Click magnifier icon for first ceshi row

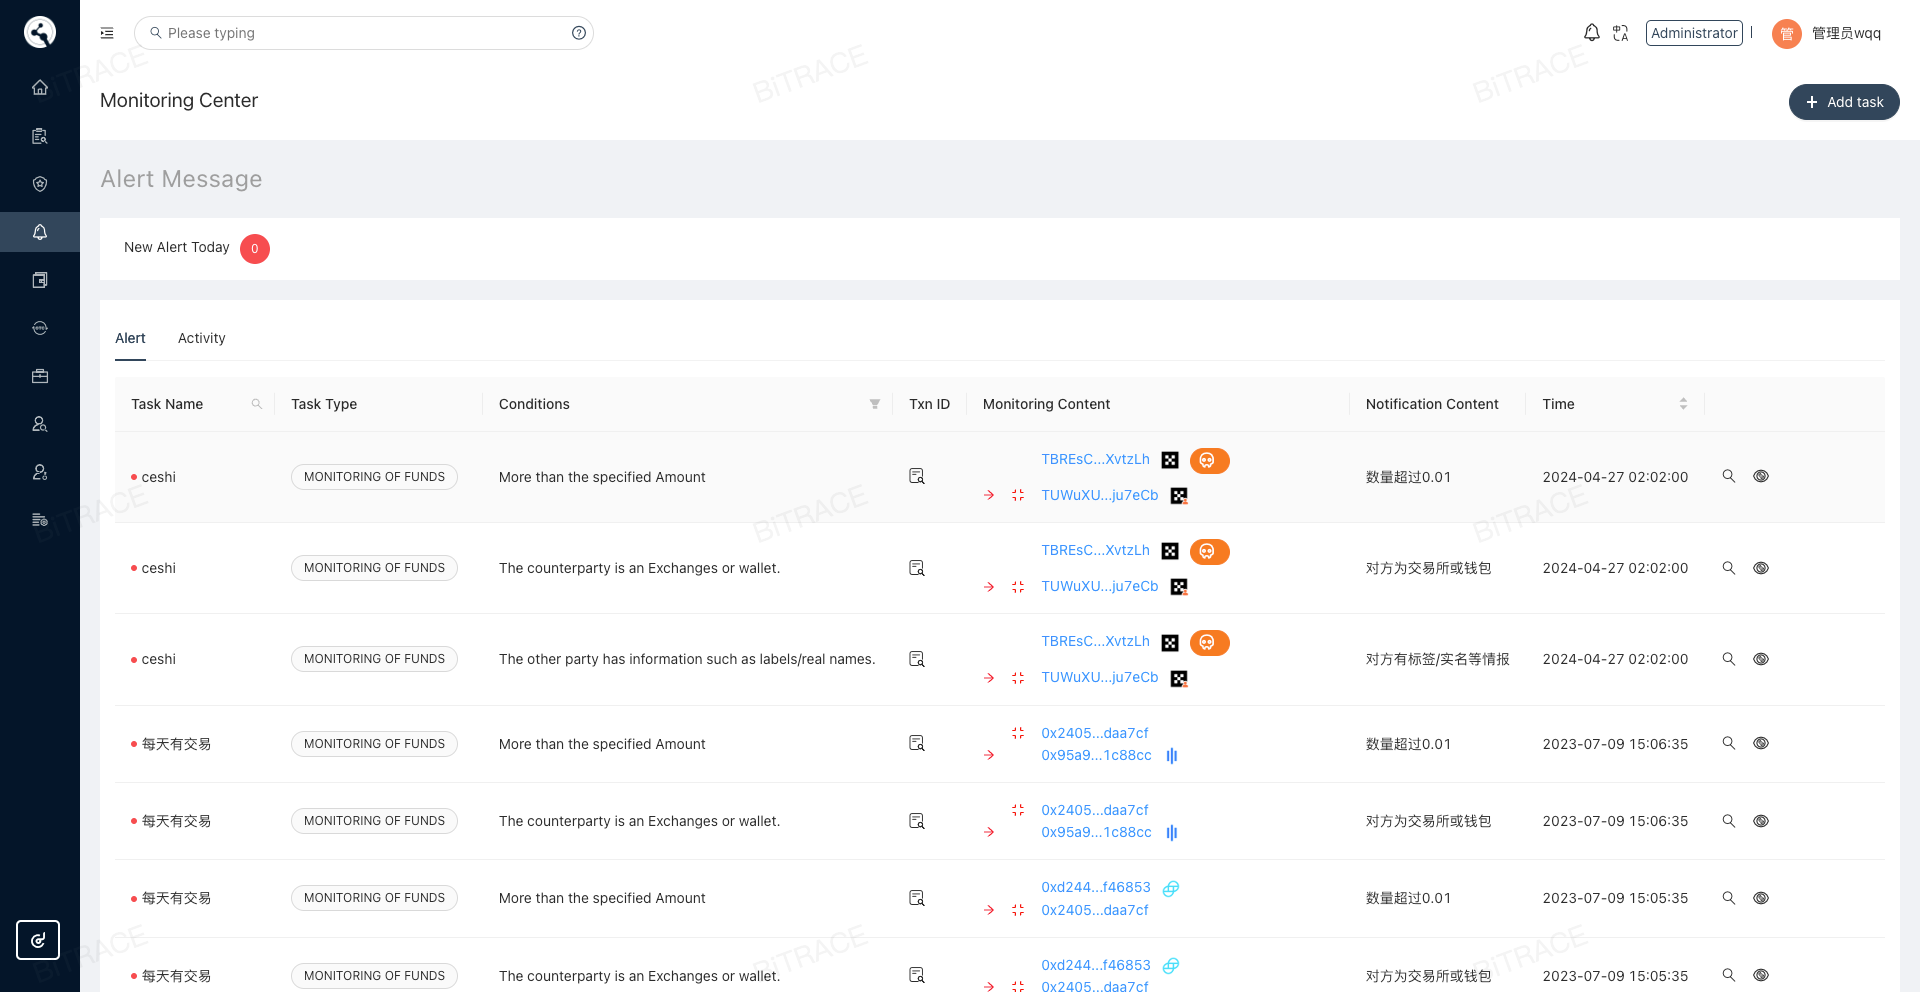coord(1728,476)
